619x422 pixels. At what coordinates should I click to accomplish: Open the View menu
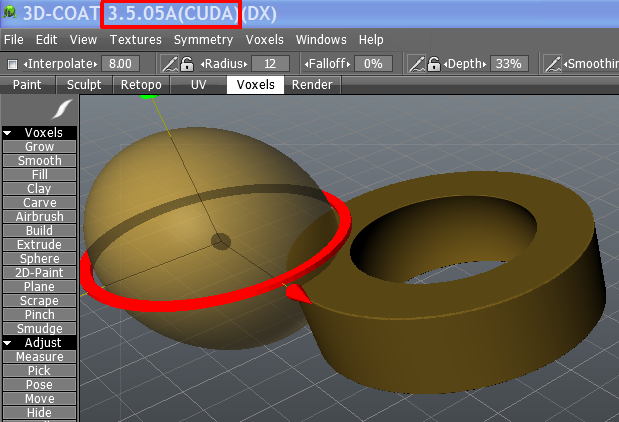[x=83, y=39]
